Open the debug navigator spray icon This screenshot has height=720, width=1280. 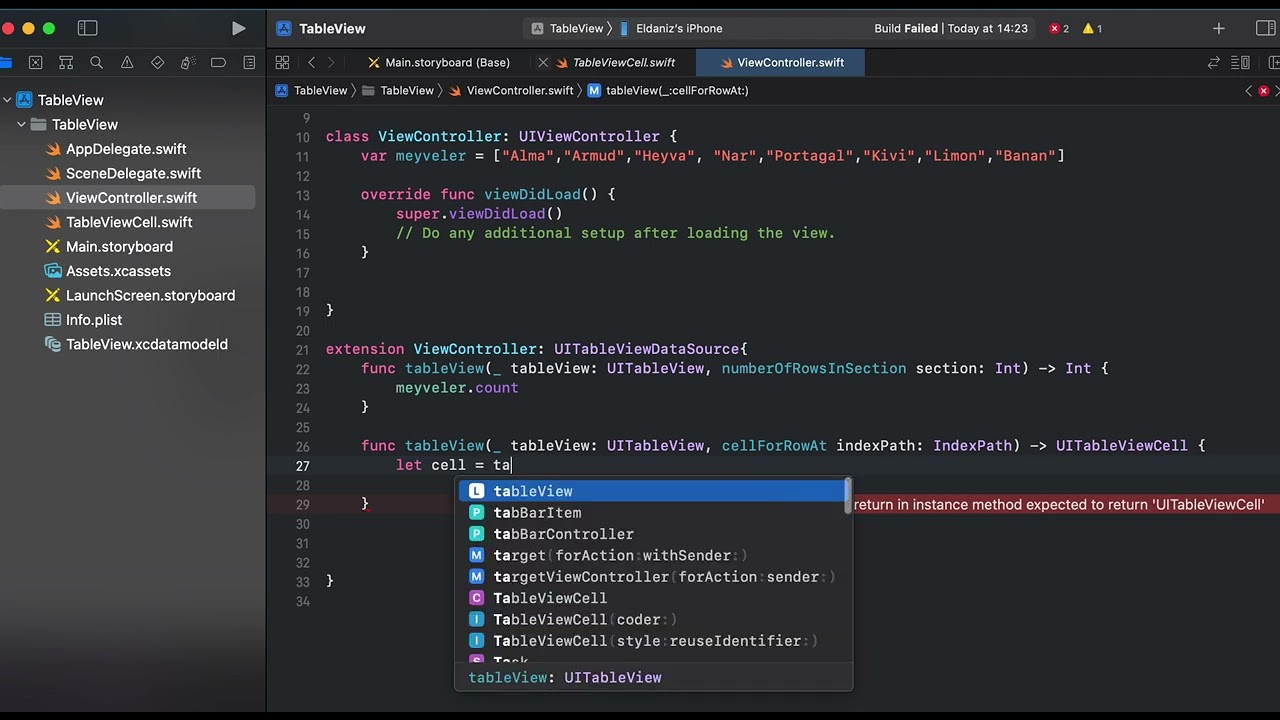point(188,62)
